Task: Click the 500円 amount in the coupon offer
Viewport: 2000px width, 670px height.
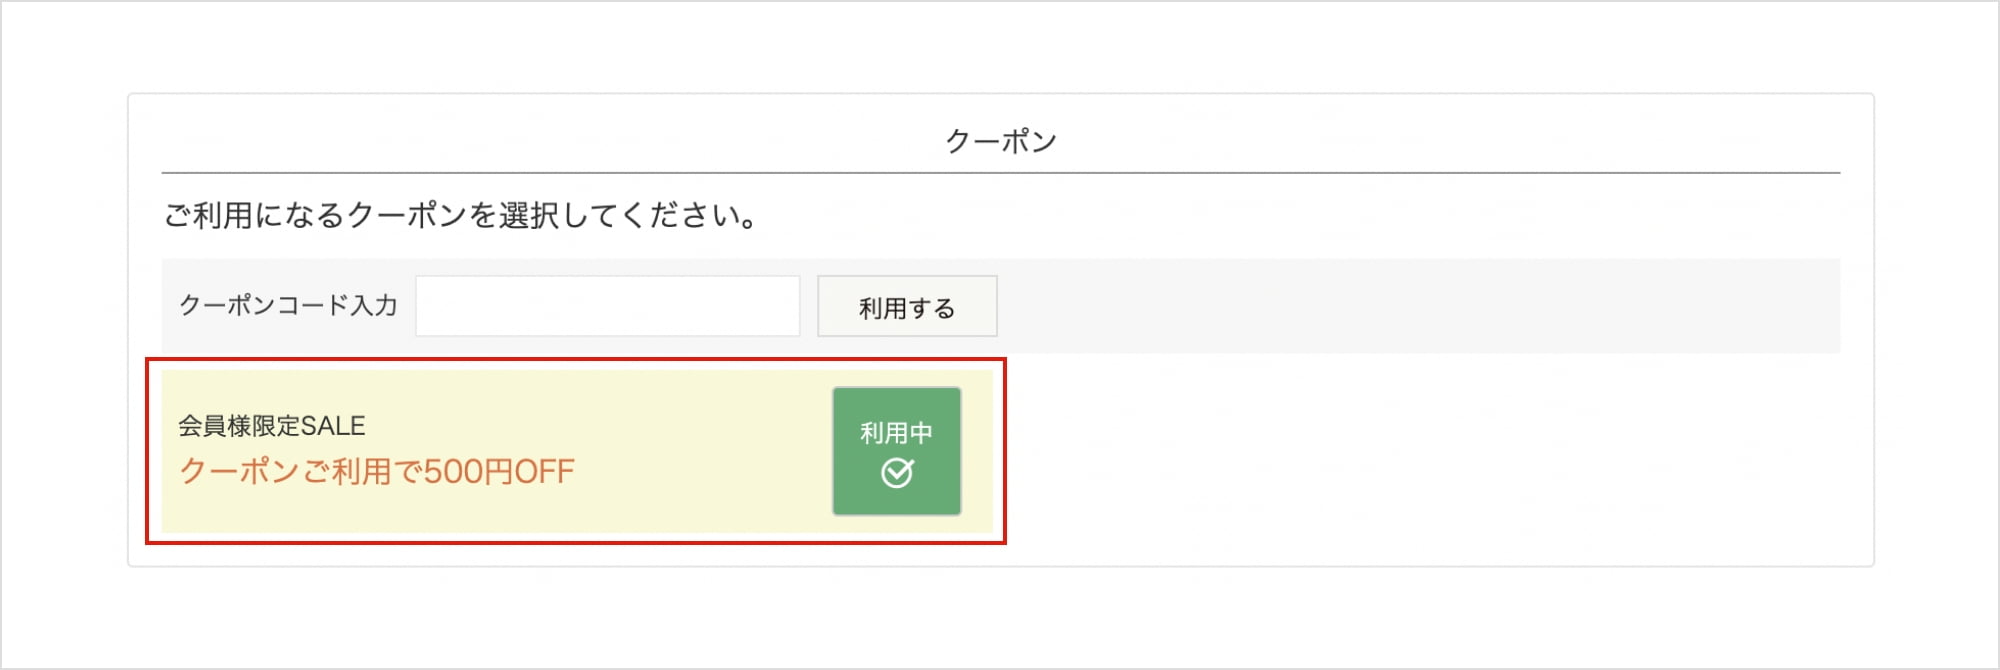Action: point(468,471)
